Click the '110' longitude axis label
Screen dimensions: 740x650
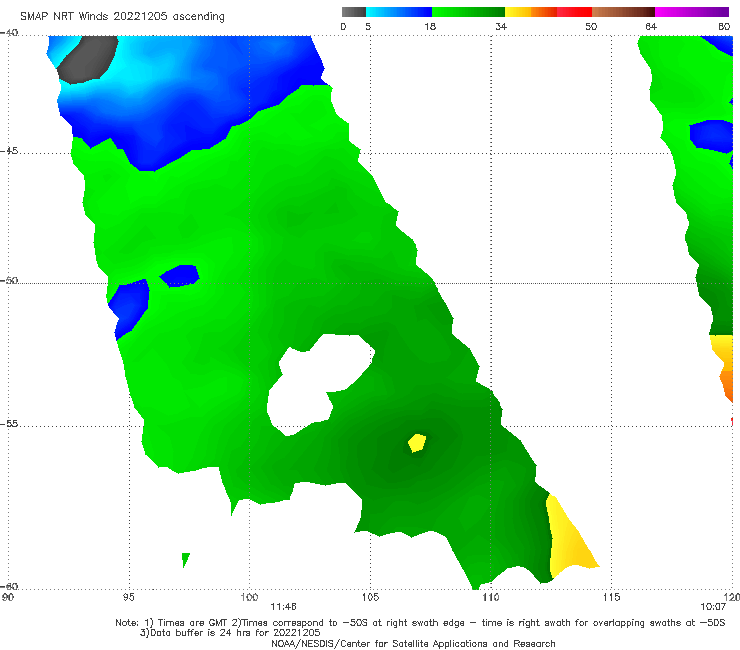click(491, 597)
